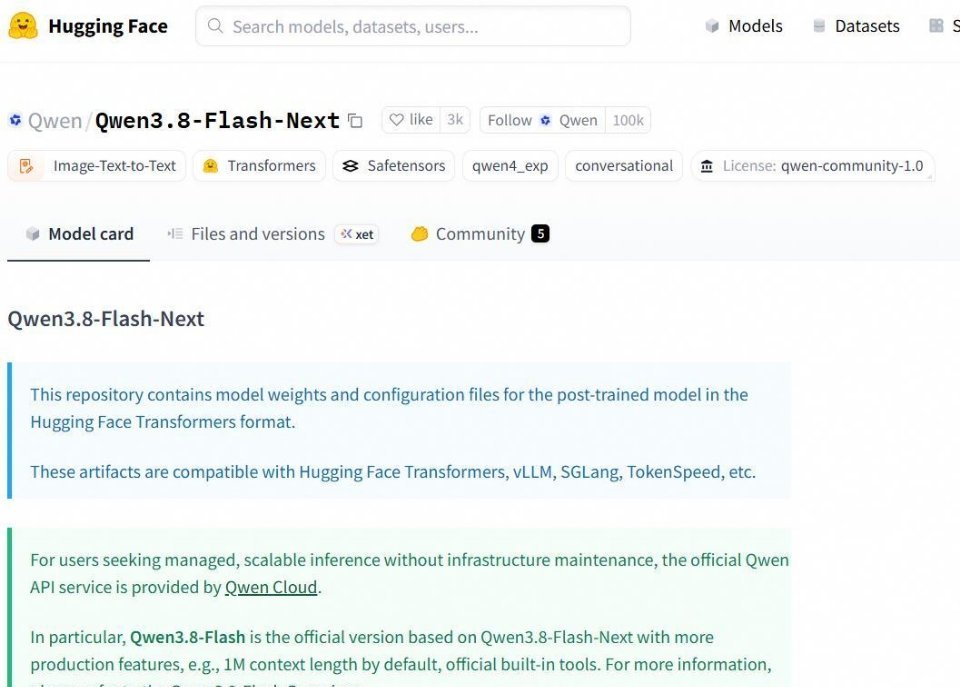Switch to the Model card tab
This screenshot has width=960, height=687.
[x=78, y=234]
